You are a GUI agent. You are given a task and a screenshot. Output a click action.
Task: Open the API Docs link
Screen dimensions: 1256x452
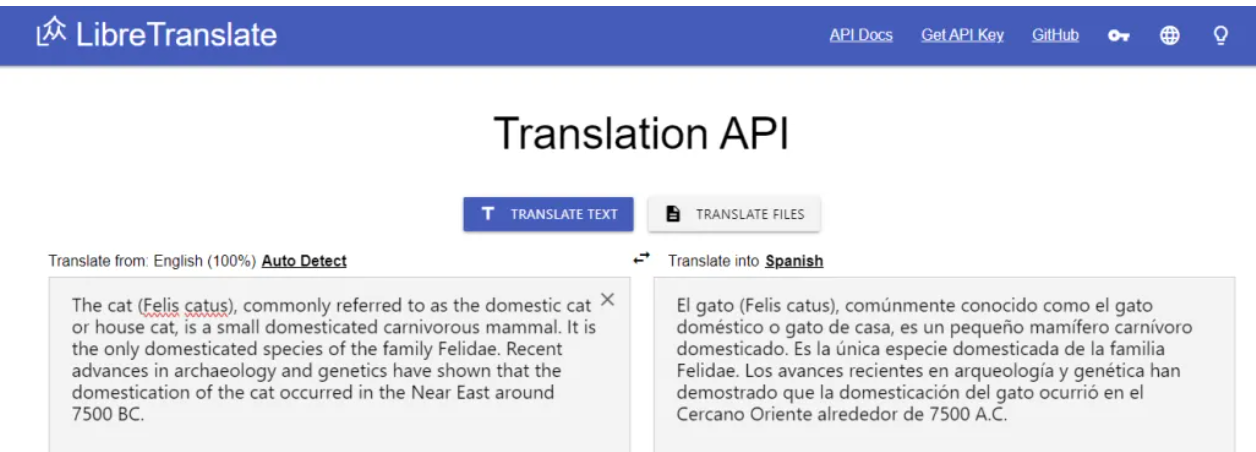(x=861, y=35)
